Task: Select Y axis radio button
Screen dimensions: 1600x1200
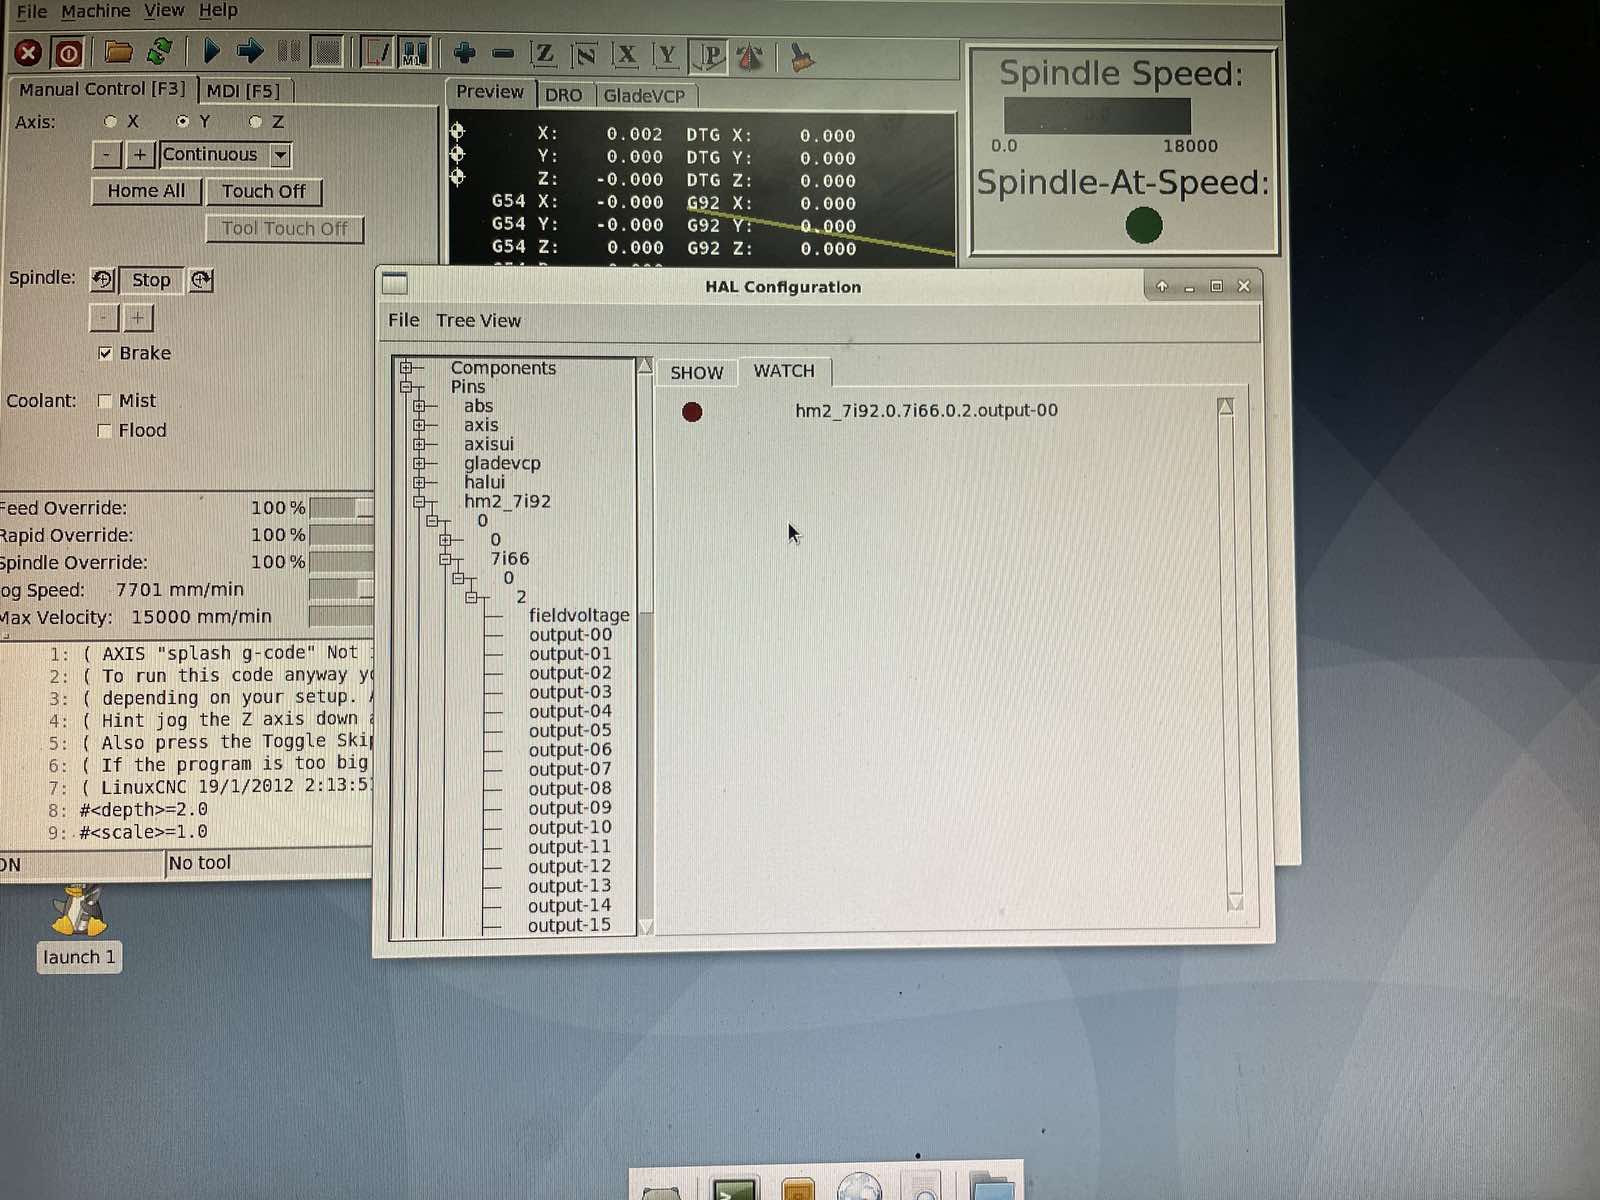Action: (182, 121)
